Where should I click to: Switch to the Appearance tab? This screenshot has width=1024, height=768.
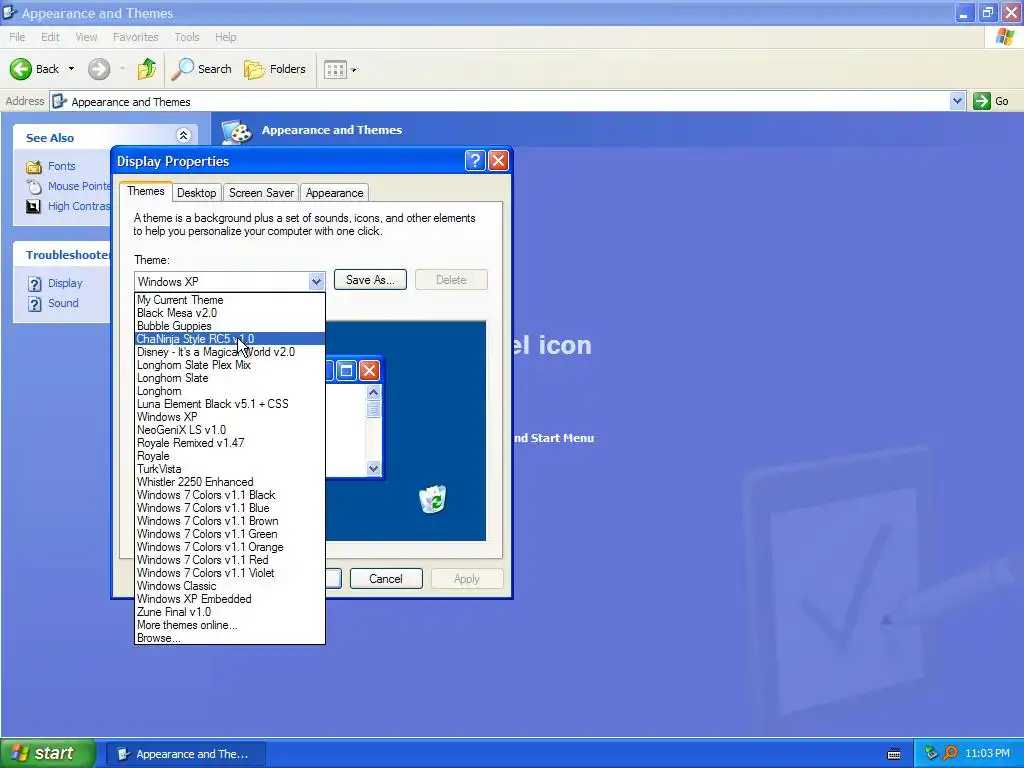(334, 193)
